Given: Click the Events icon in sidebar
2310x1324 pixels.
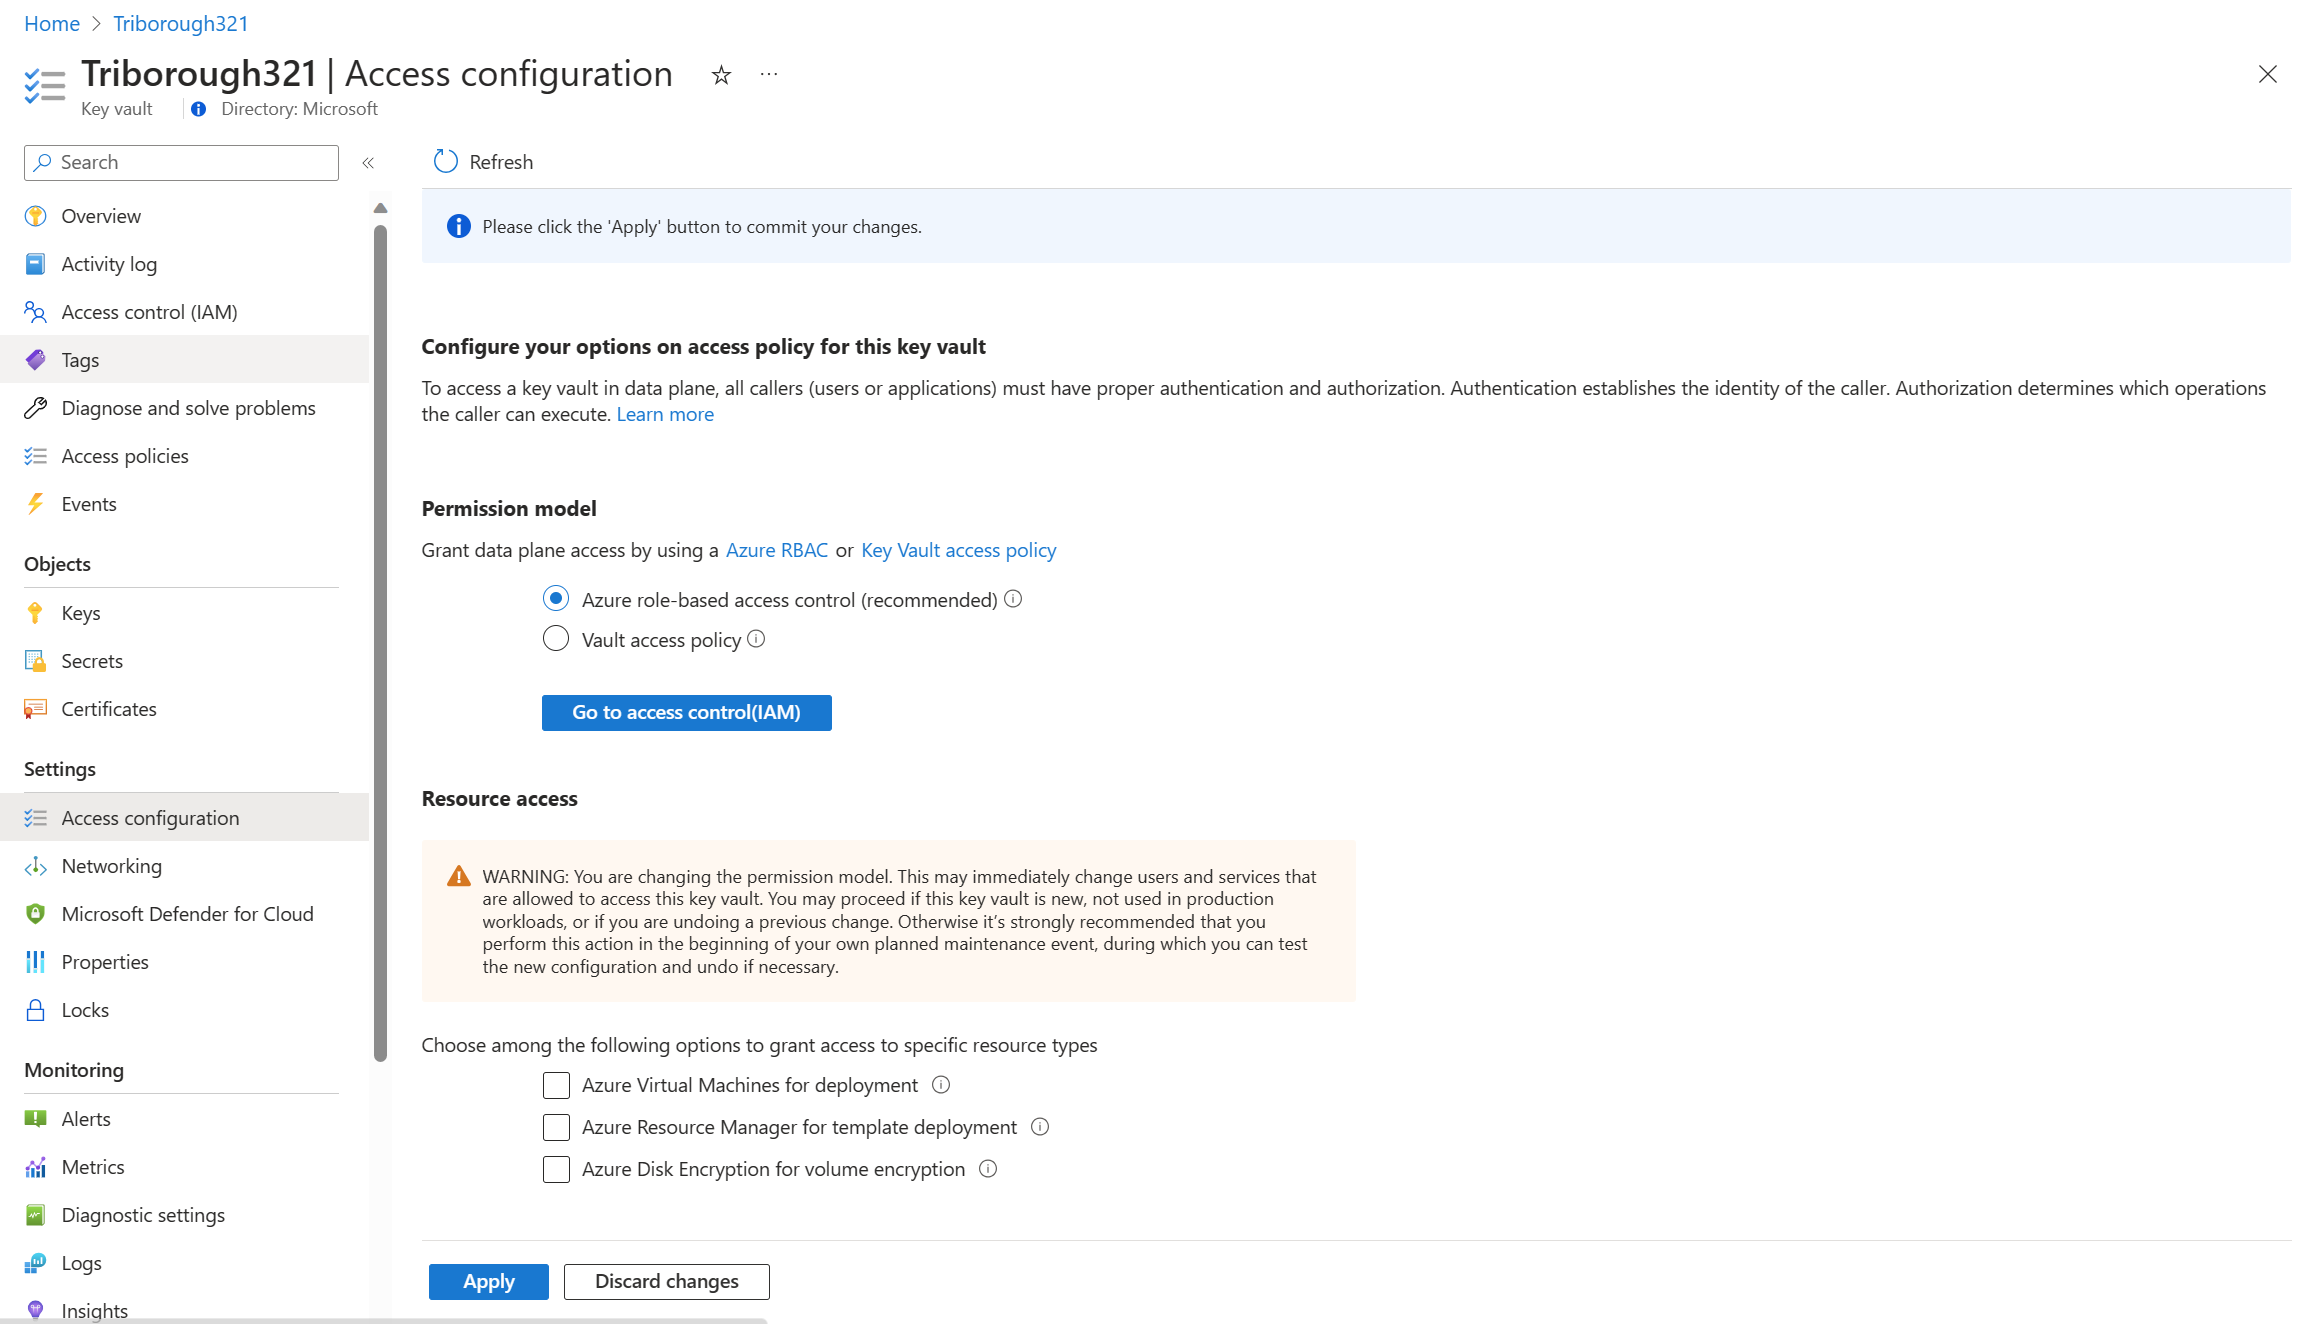Looking at the screenshot, I should 36,504.
